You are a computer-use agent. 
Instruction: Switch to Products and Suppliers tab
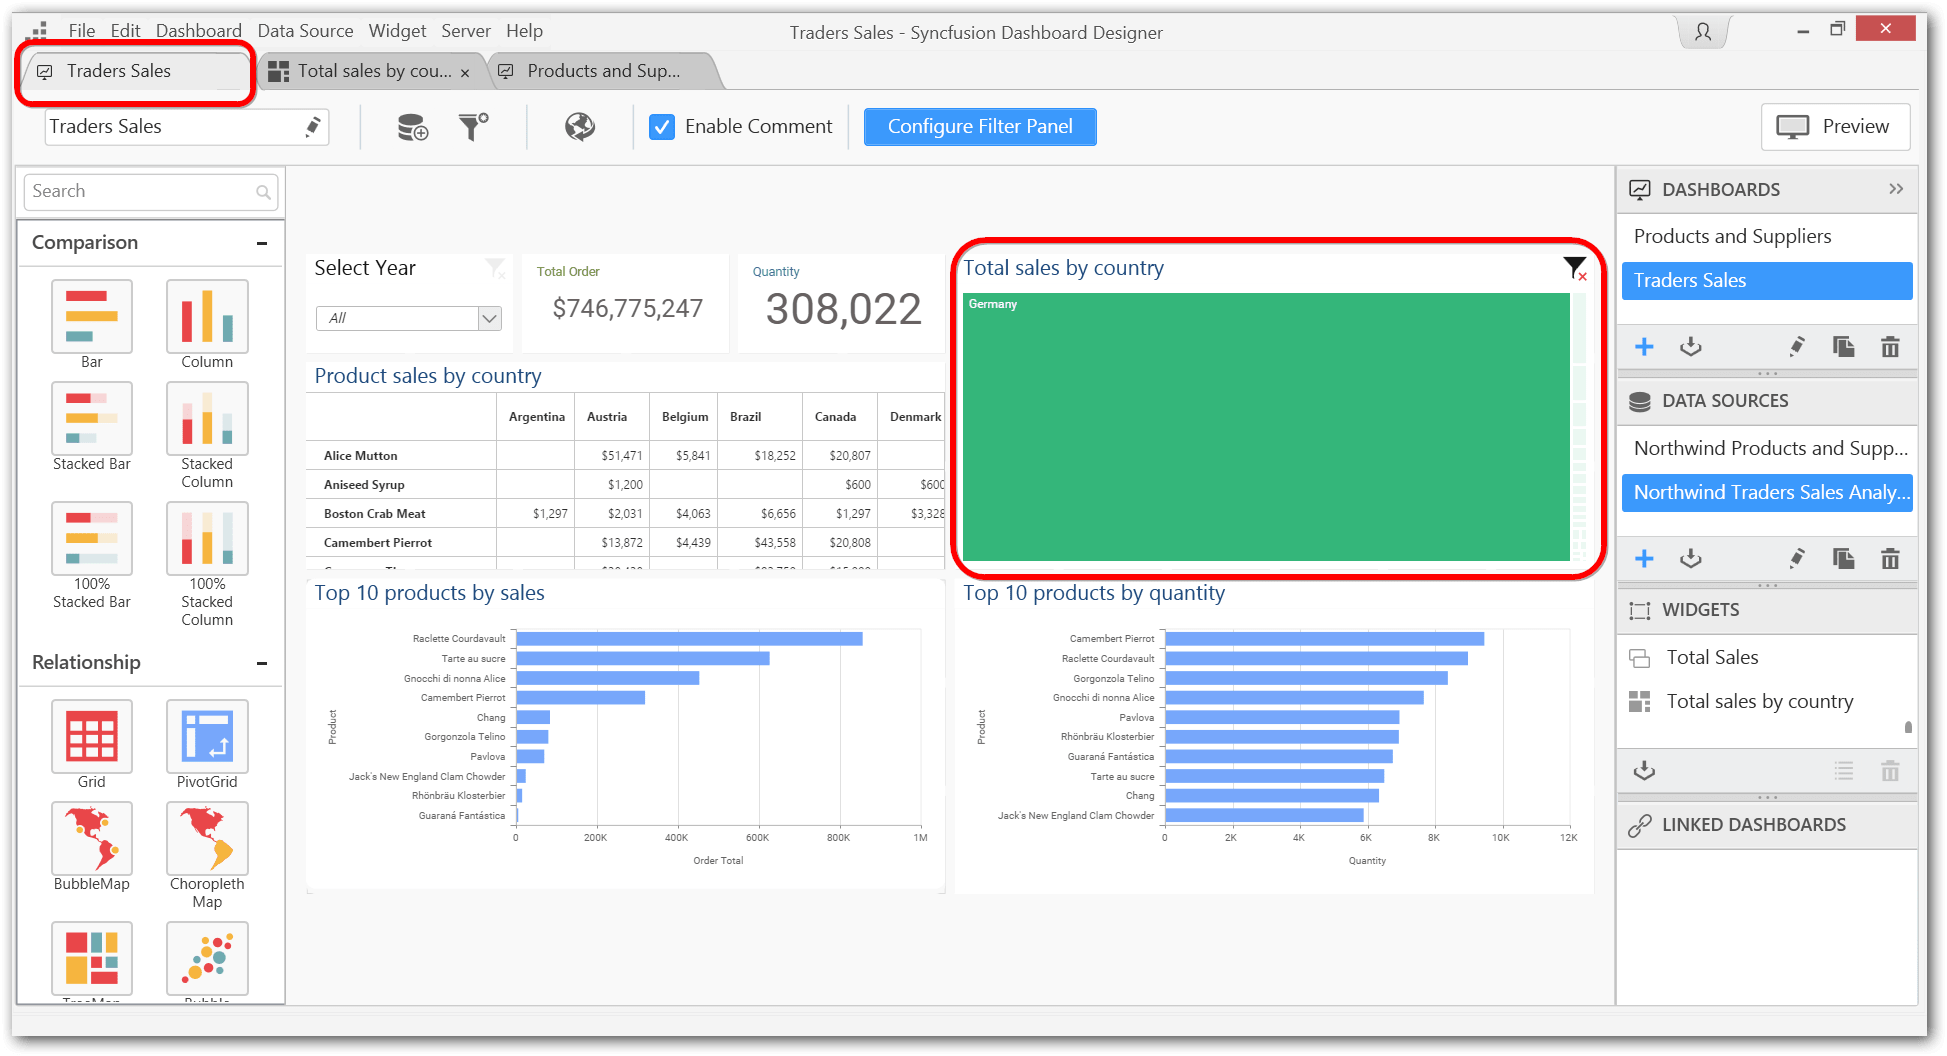[x=603, y=71]
